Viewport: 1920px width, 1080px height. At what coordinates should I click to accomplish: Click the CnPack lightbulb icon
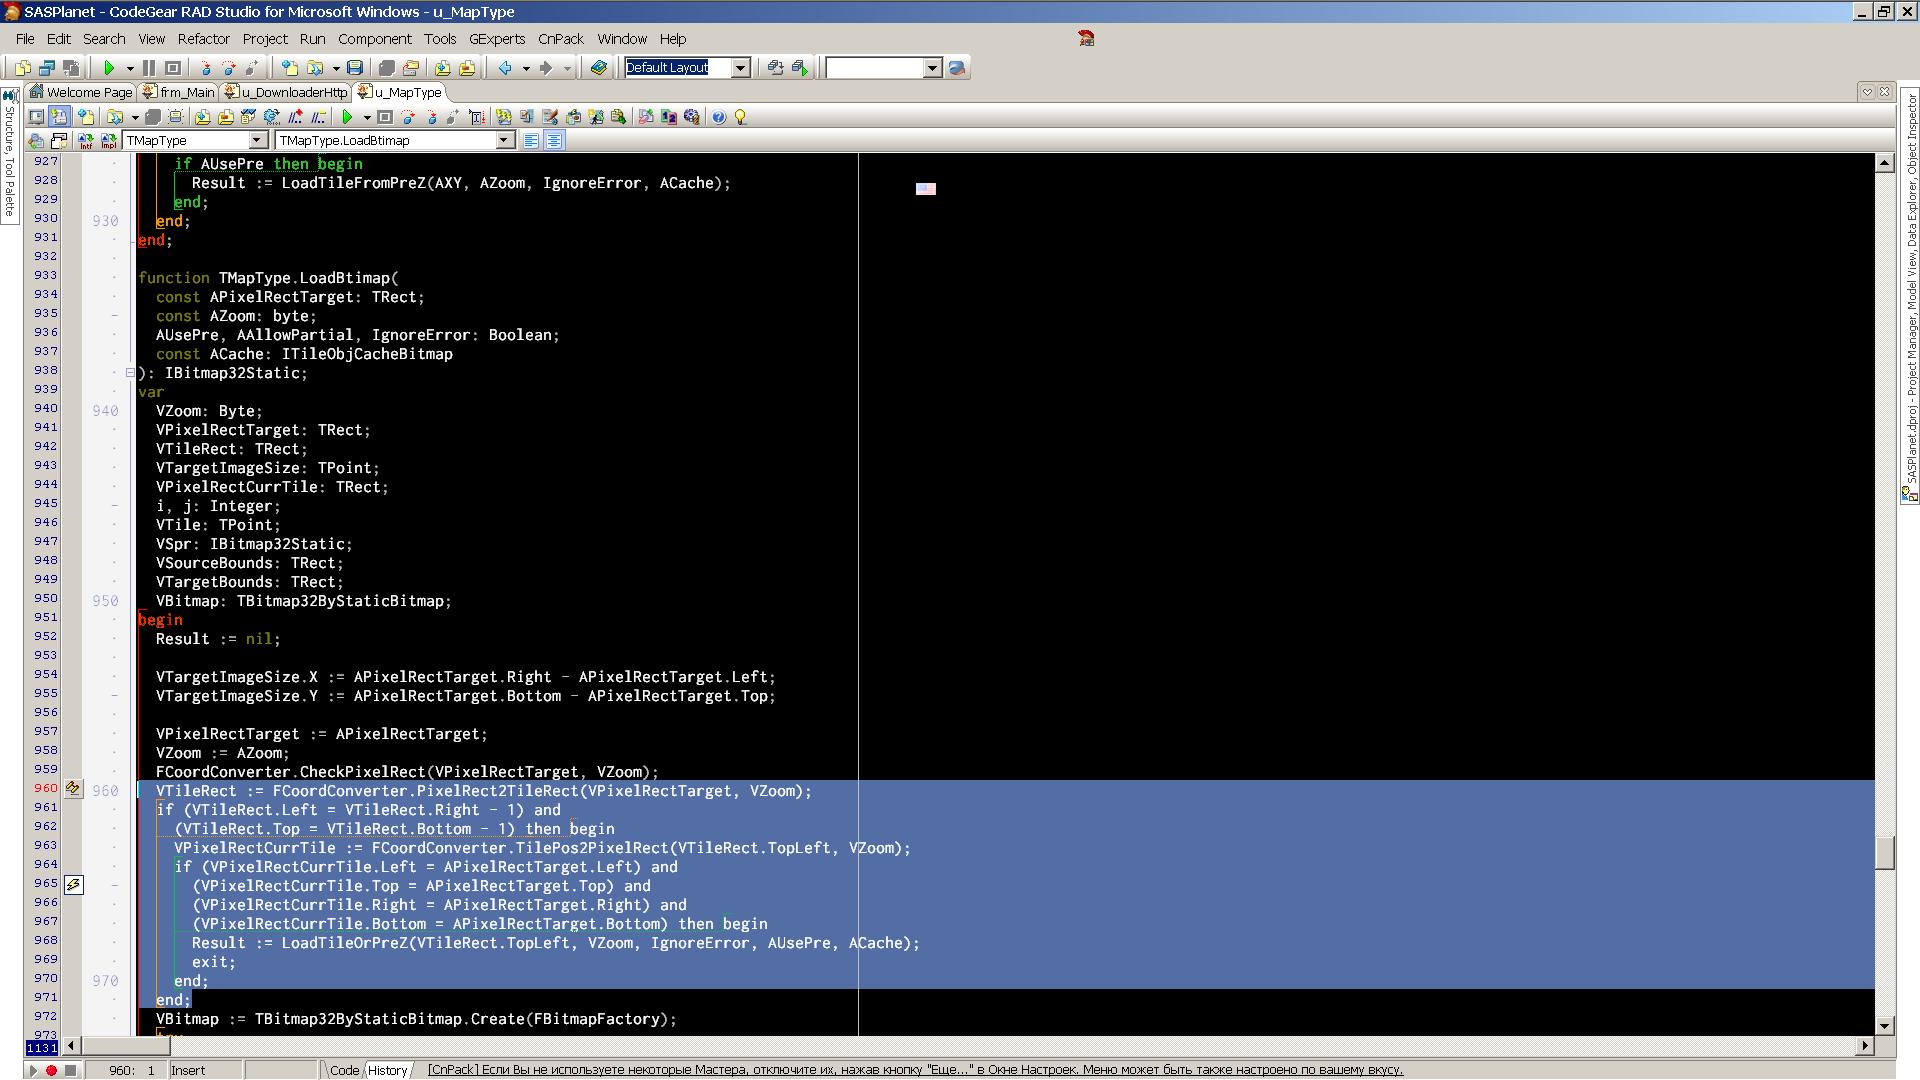click(x=741, y=117)
